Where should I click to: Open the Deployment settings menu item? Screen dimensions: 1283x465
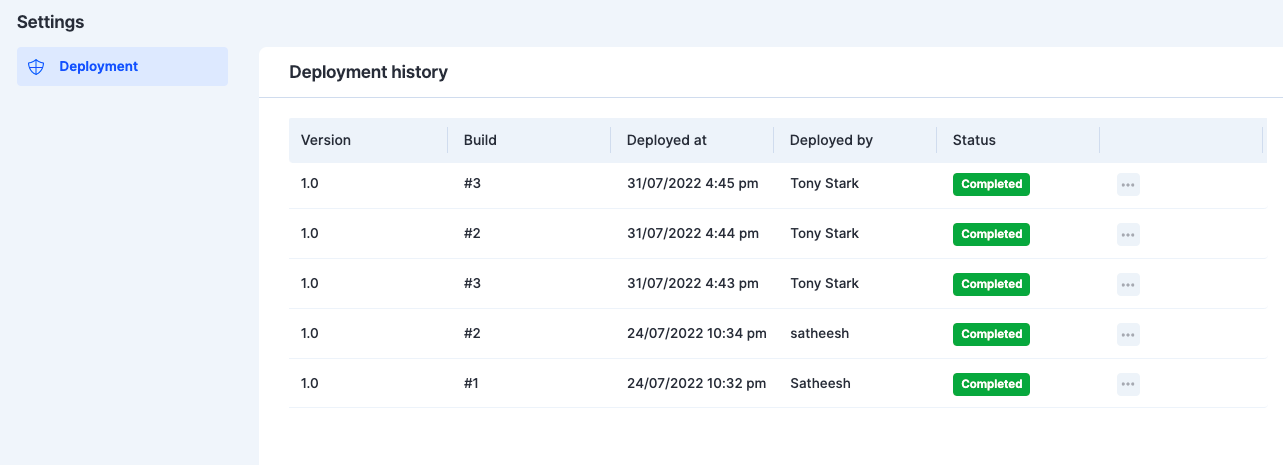98,67
